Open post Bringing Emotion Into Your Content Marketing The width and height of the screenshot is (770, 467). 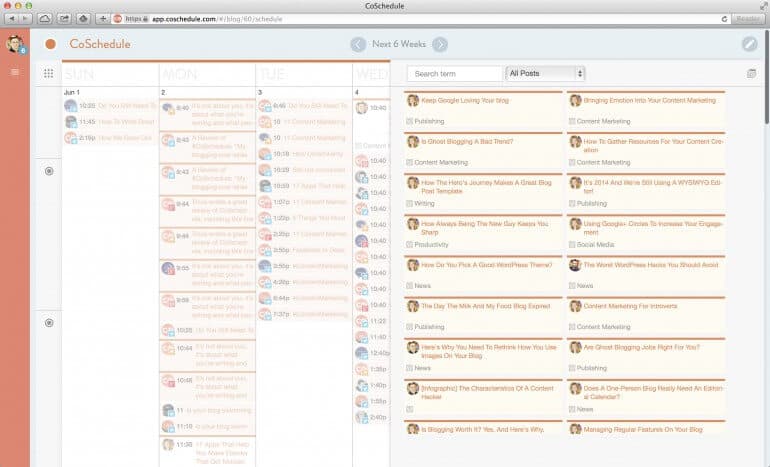point(649,100)
